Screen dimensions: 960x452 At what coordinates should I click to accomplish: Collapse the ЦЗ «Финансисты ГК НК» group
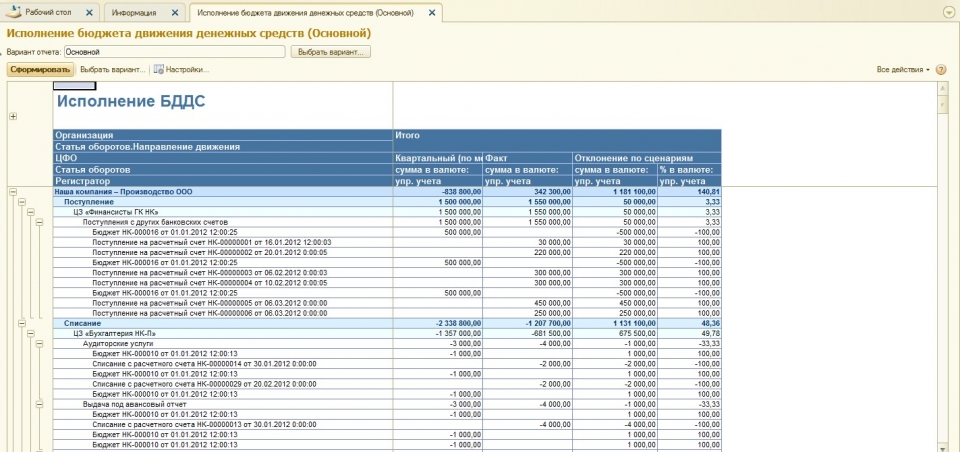coord(31,212)
